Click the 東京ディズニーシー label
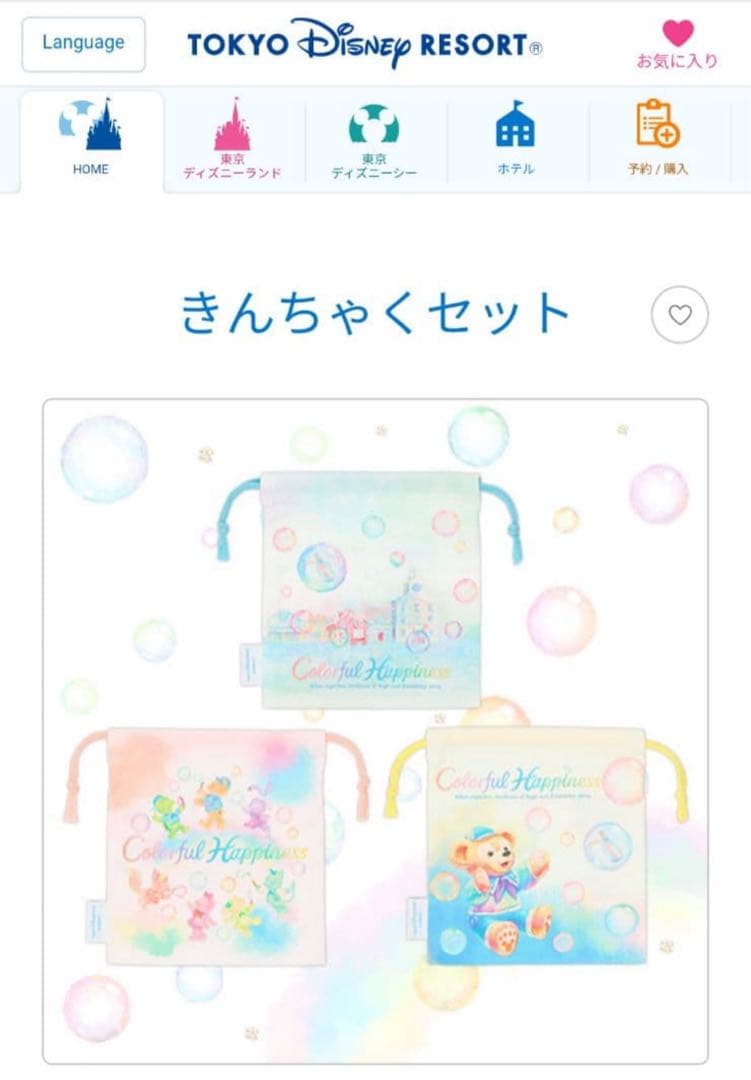 click(374, 167)
